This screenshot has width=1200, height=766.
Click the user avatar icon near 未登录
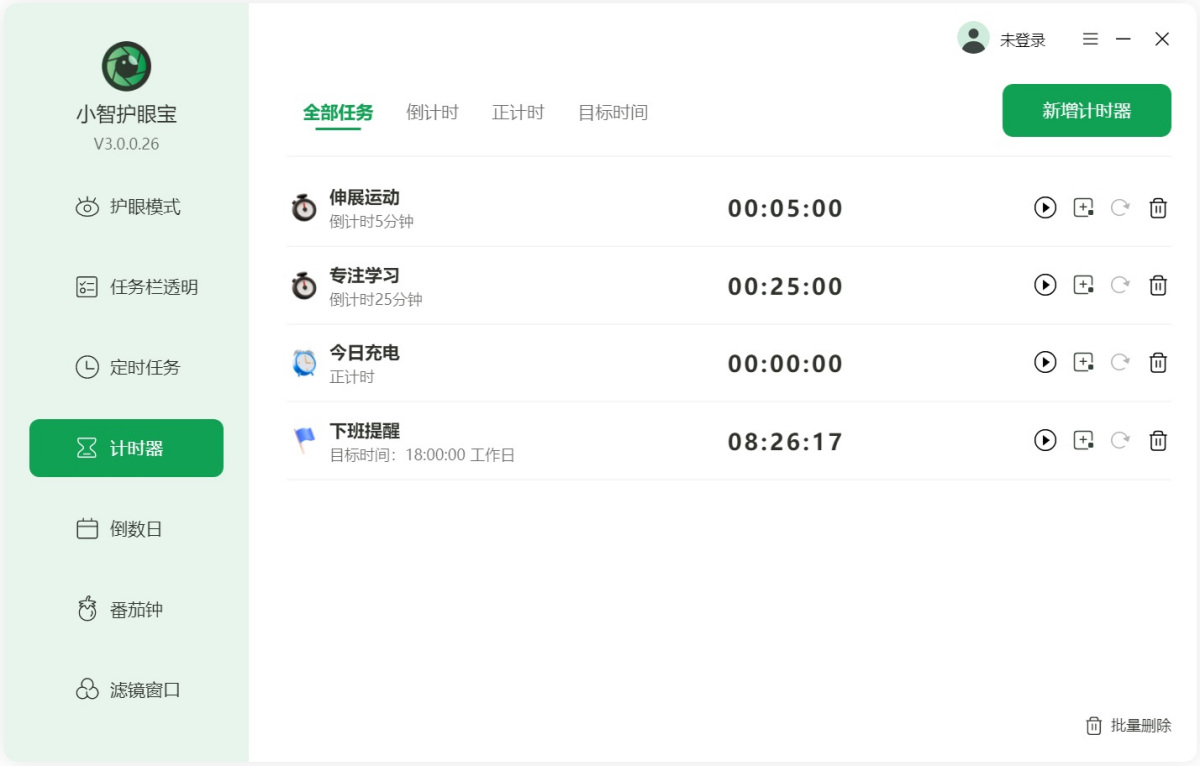tap(973, 38)
